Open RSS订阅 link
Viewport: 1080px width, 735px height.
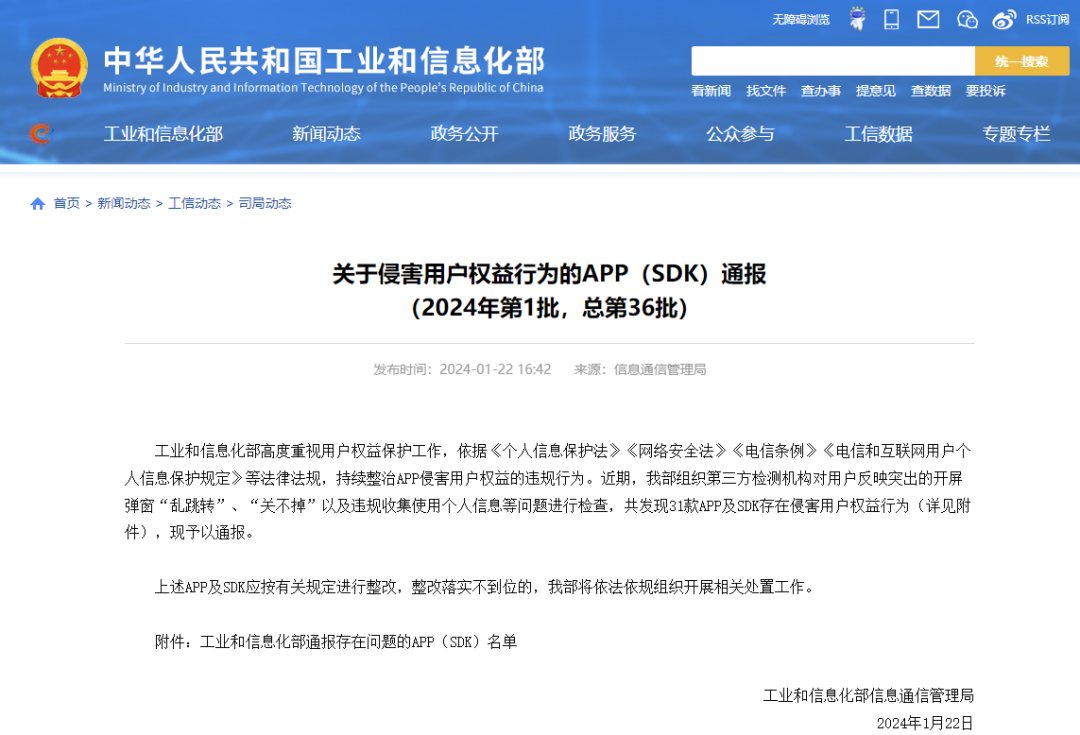[x=1047, y=19]
